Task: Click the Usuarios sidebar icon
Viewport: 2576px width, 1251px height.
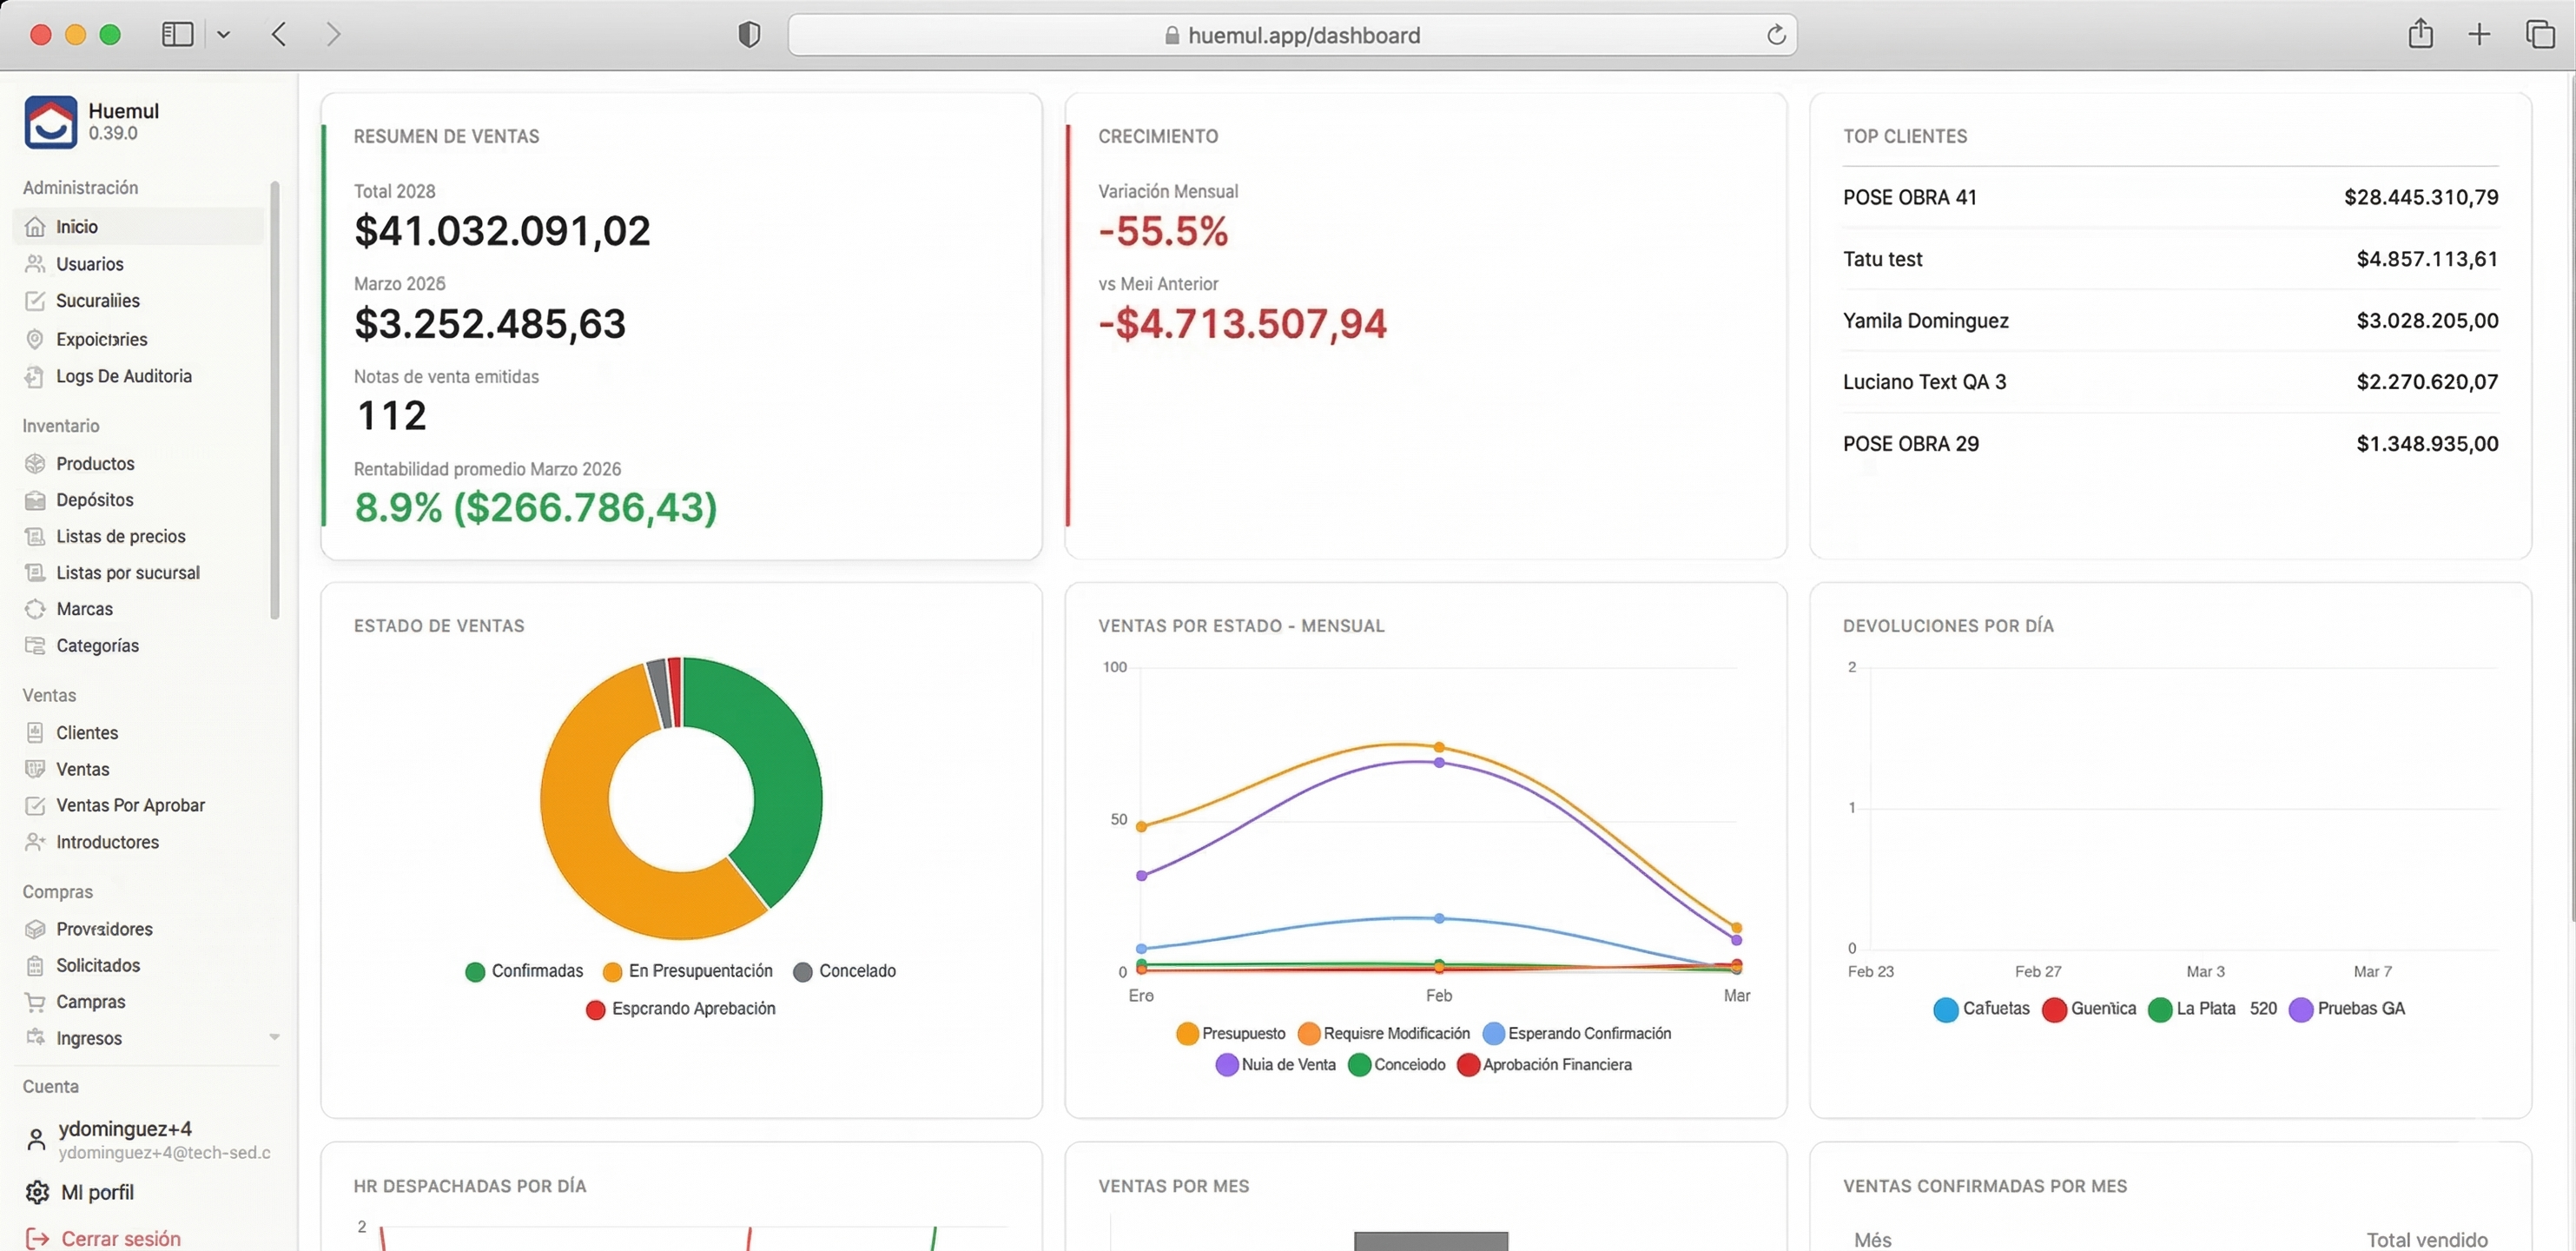Action: click(35, 264)
